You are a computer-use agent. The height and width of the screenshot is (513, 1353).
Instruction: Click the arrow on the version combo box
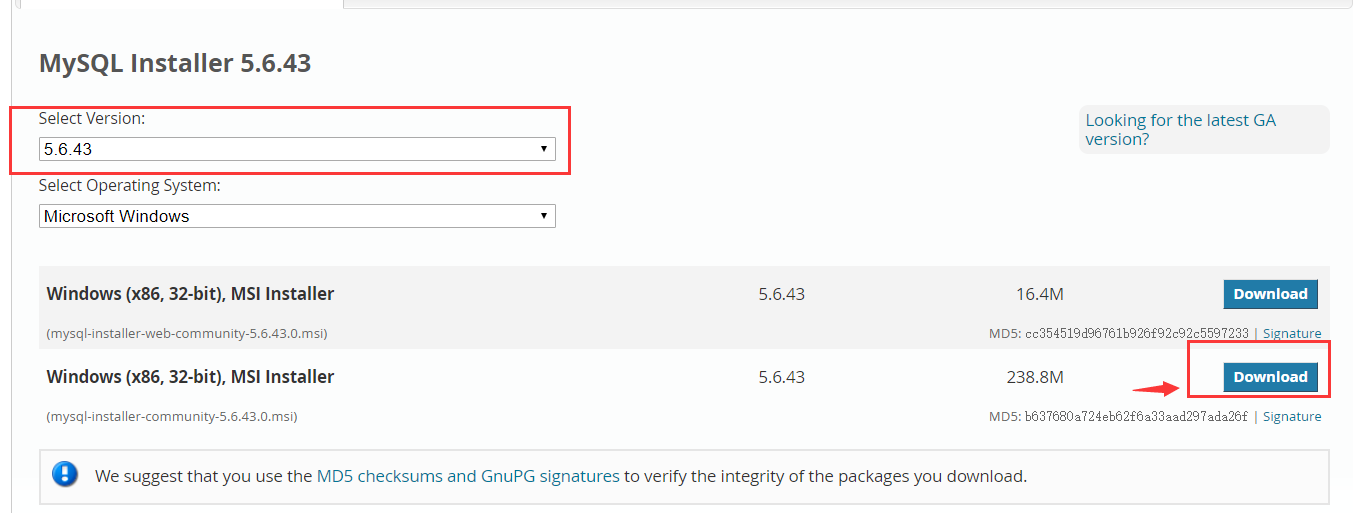pyautogui.click(x=543, y=149)
